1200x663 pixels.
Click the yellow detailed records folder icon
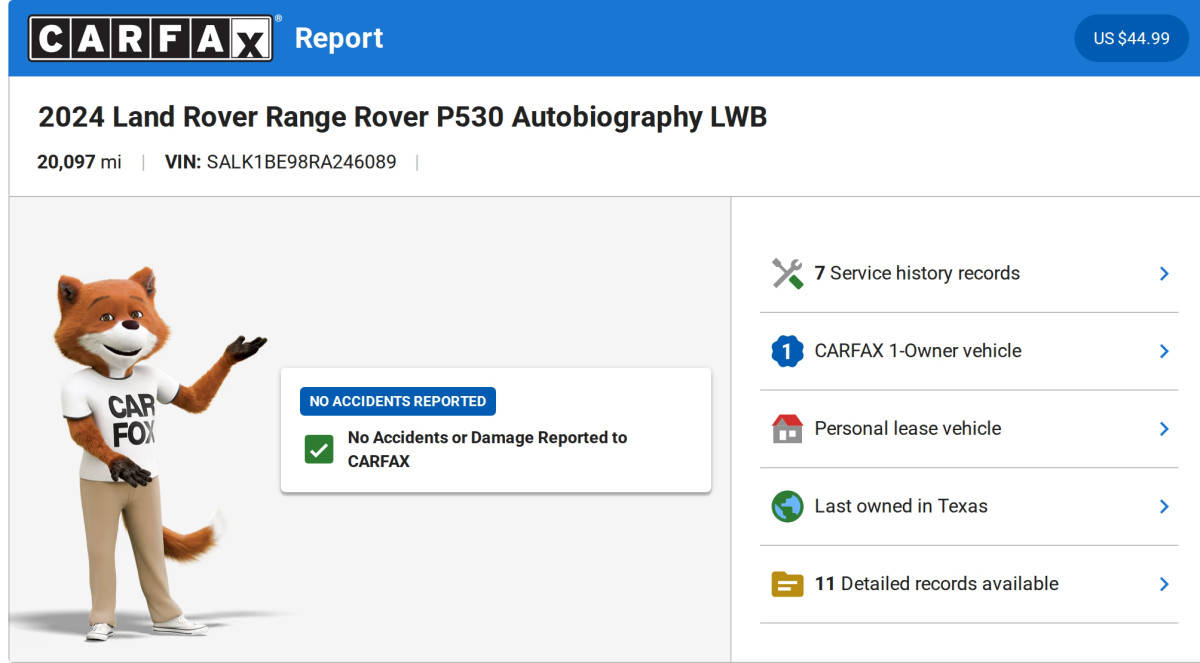pos(787,584)
